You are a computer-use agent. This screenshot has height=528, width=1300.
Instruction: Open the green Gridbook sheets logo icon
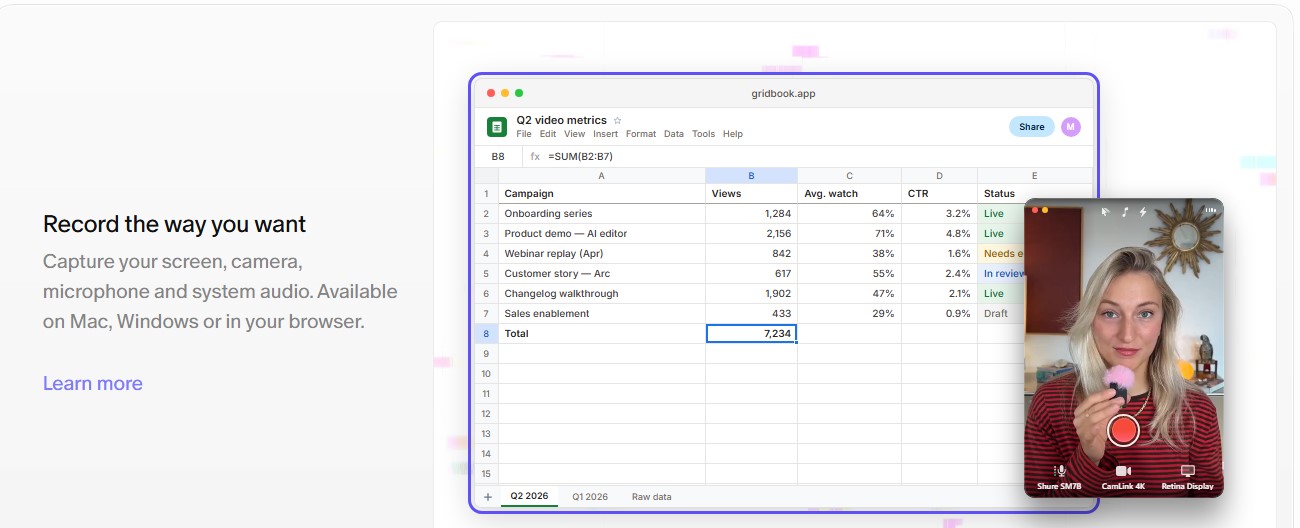pos(496,127)
